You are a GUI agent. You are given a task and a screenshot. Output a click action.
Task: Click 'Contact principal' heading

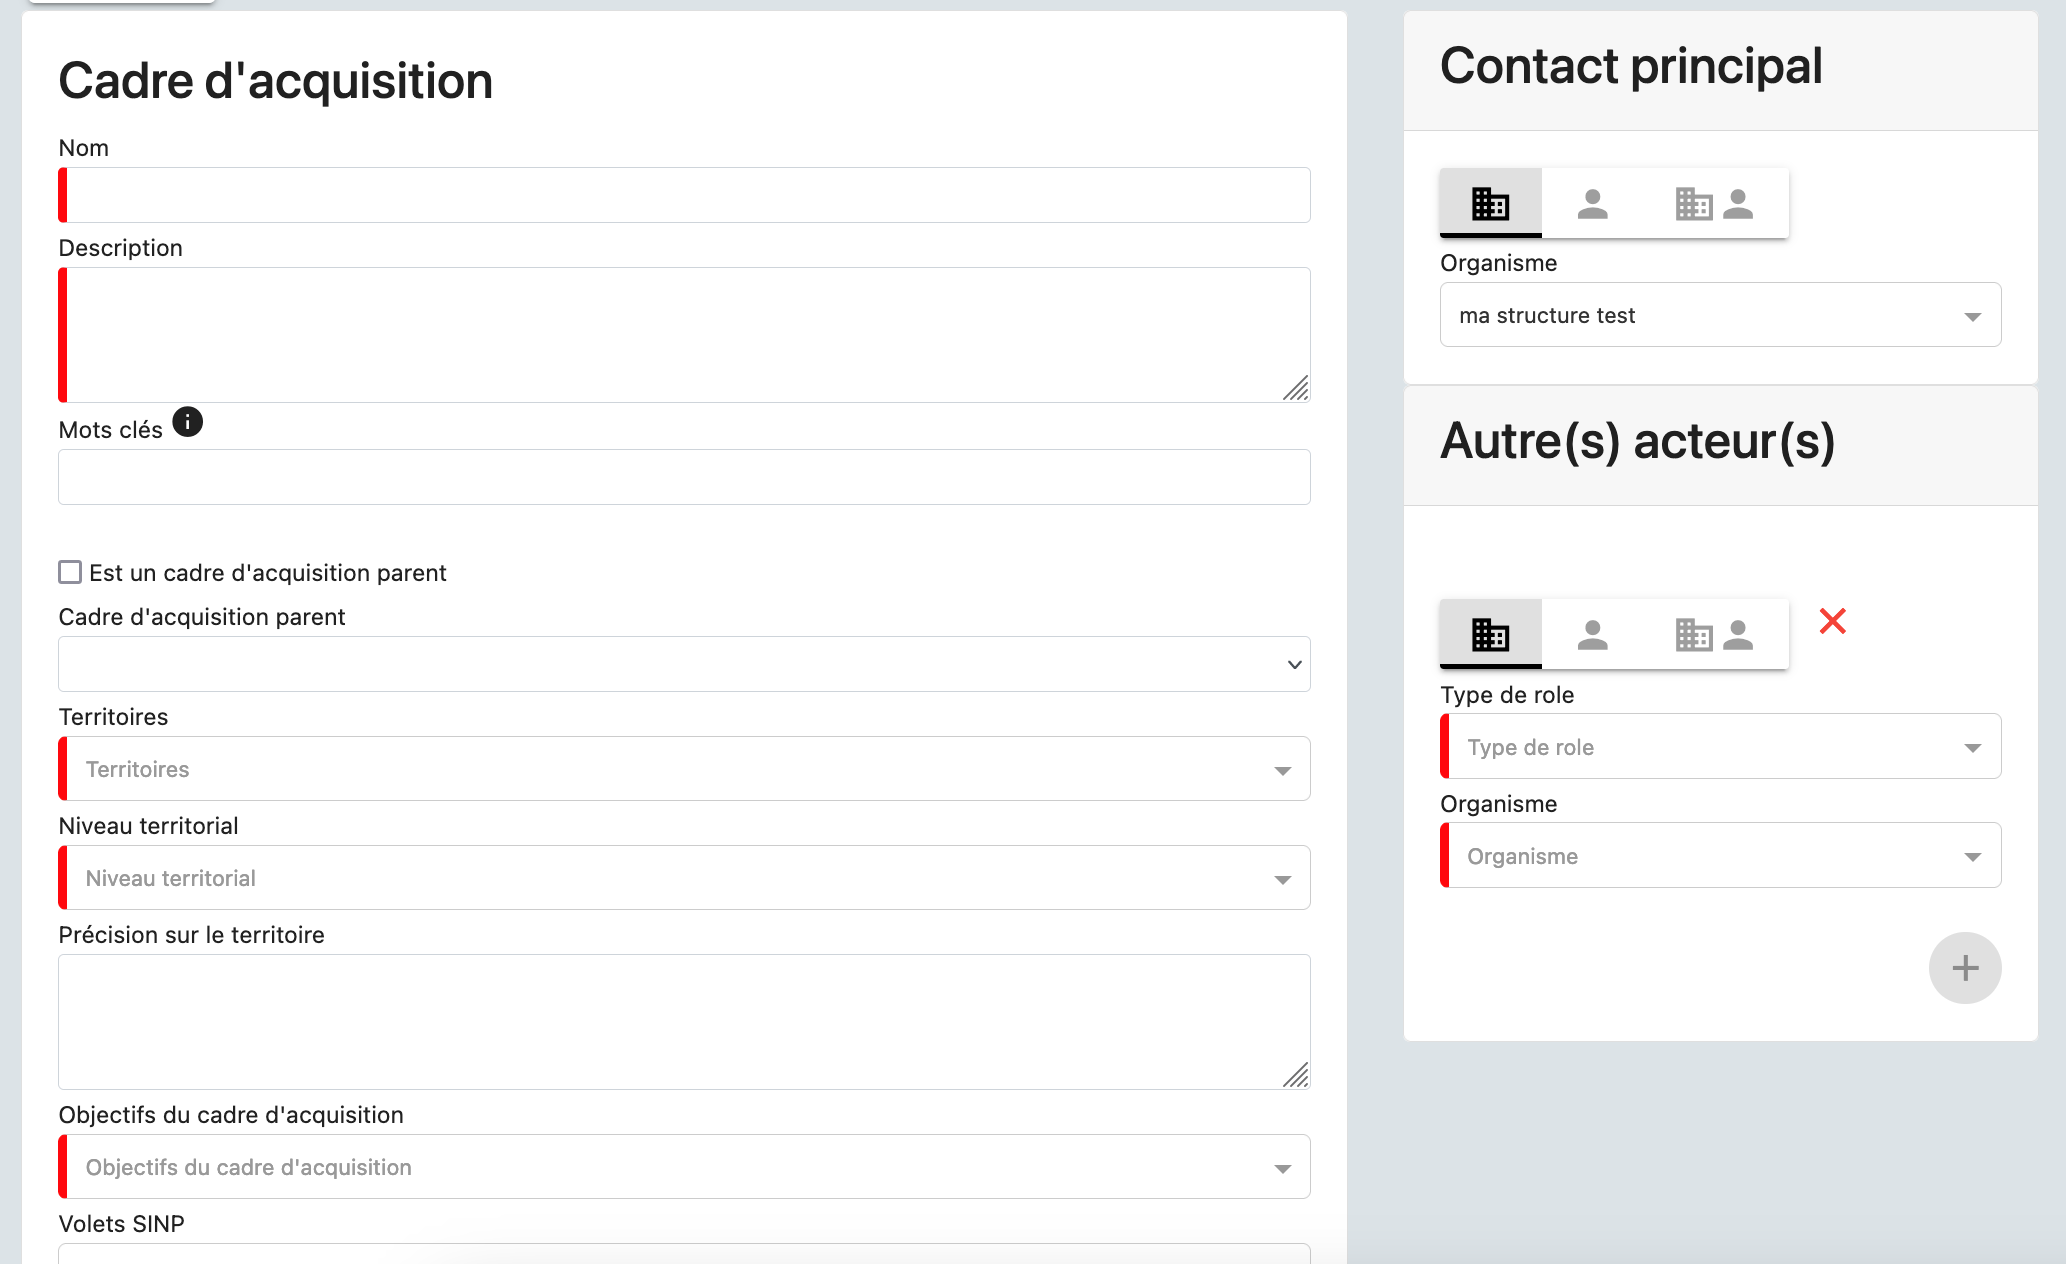[1631, 67]
